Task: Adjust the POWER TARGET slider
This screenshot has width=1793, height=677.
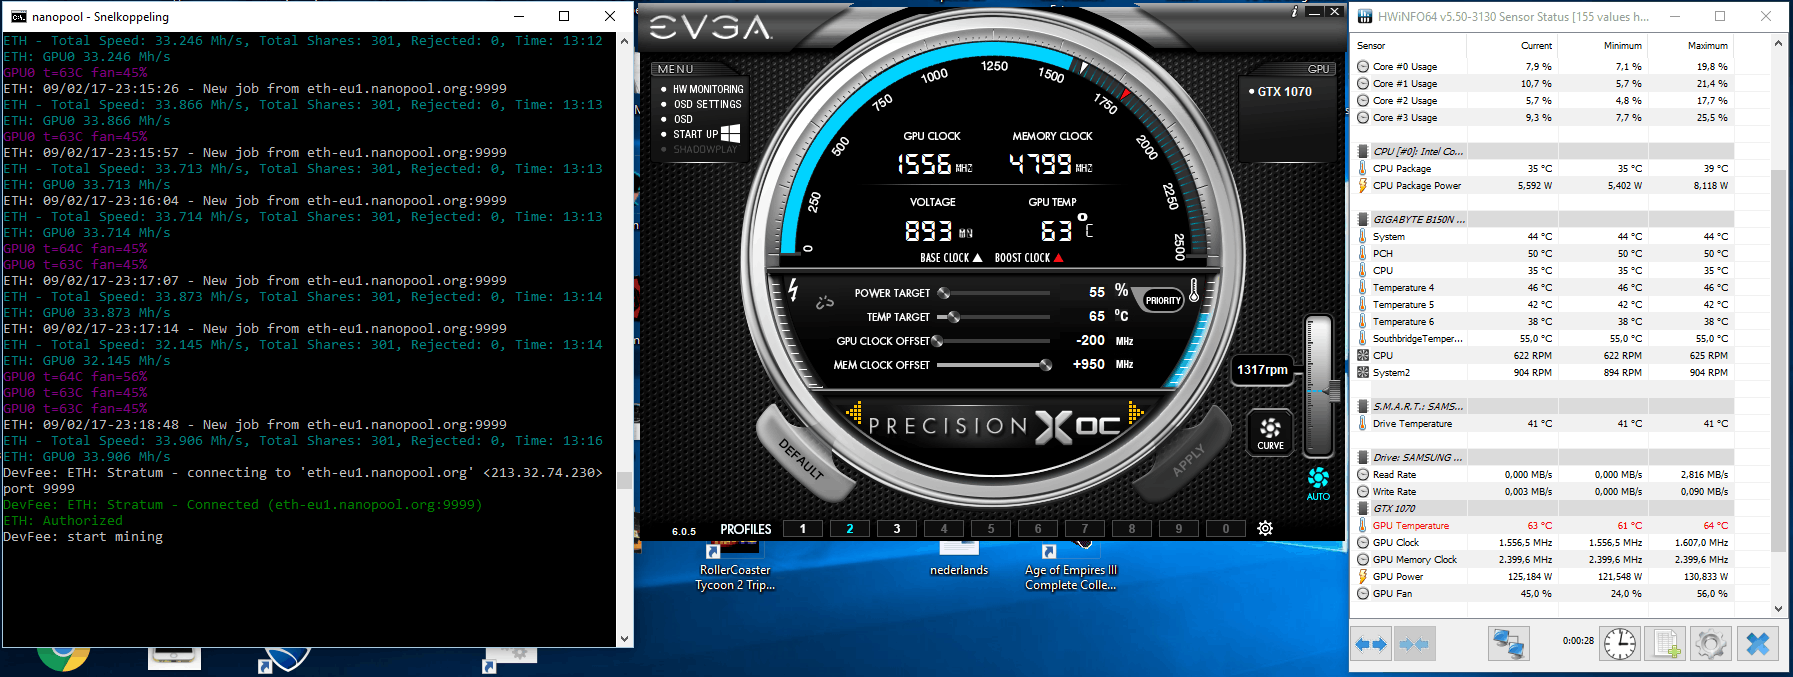Action: 993,293
